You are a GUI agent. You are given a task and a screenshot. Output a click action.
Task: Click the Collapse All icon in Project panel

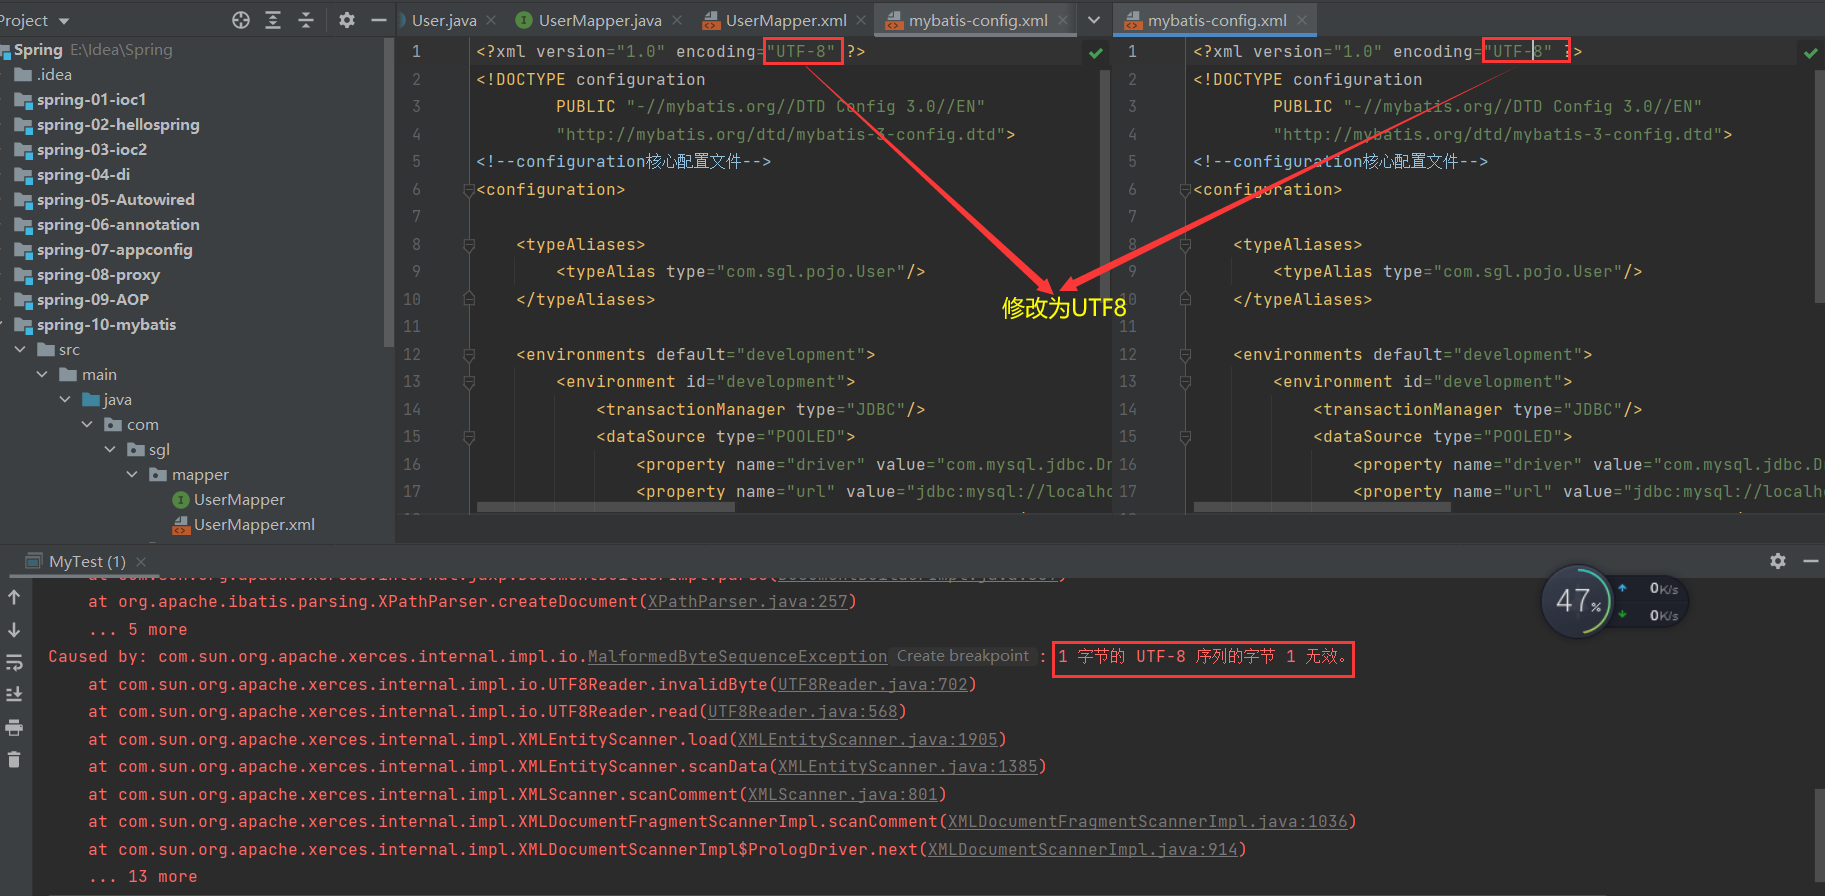[x=306, y=20]
